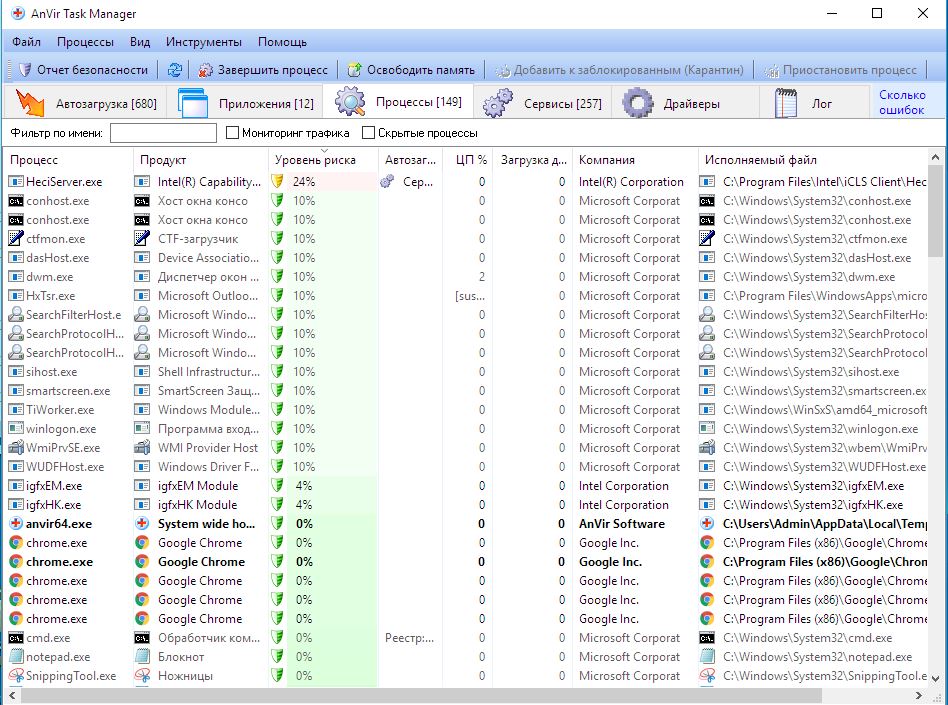The height and width of the screenshot is (705, 948).
Task: Sort by the Продукт column header
Action: point(201,160)
